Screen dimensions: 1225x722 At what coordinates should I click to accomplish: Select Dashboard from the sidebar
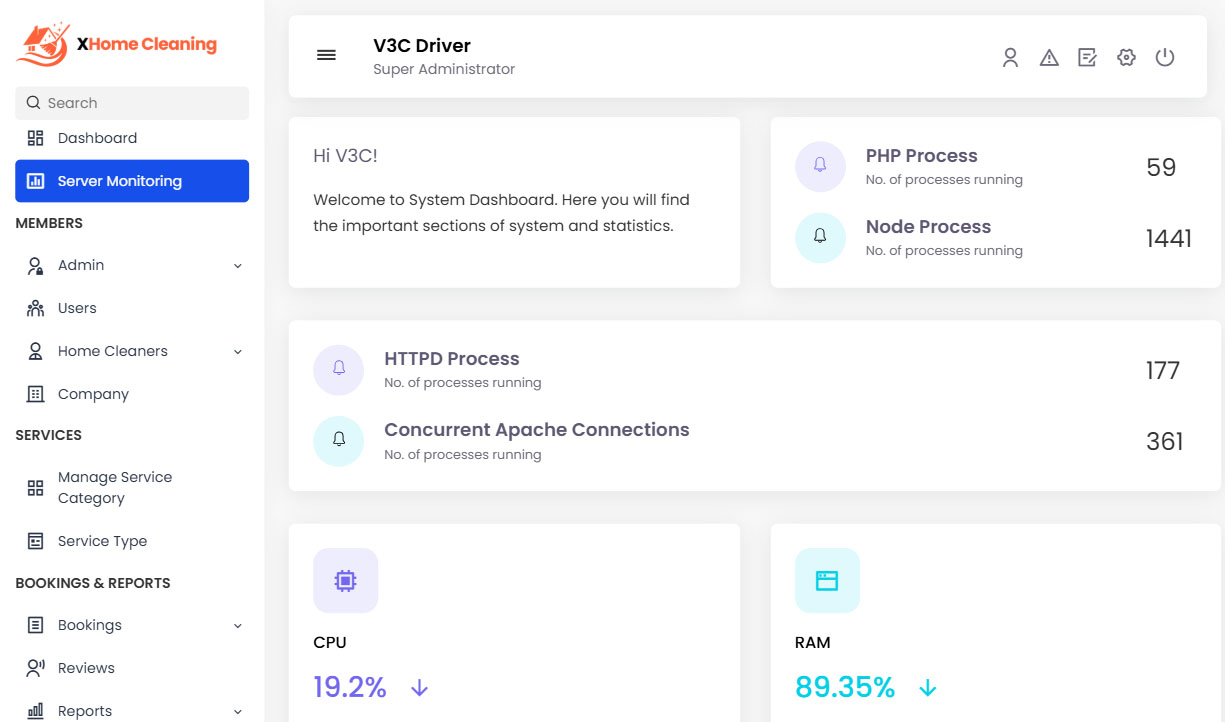click(97, 138)
